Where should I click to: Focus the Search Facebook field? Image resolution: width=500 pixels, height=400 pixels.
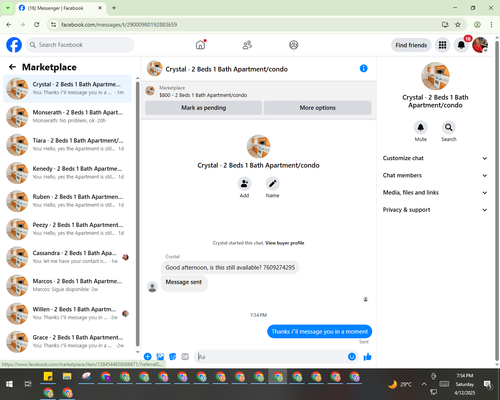pos(80,45)
